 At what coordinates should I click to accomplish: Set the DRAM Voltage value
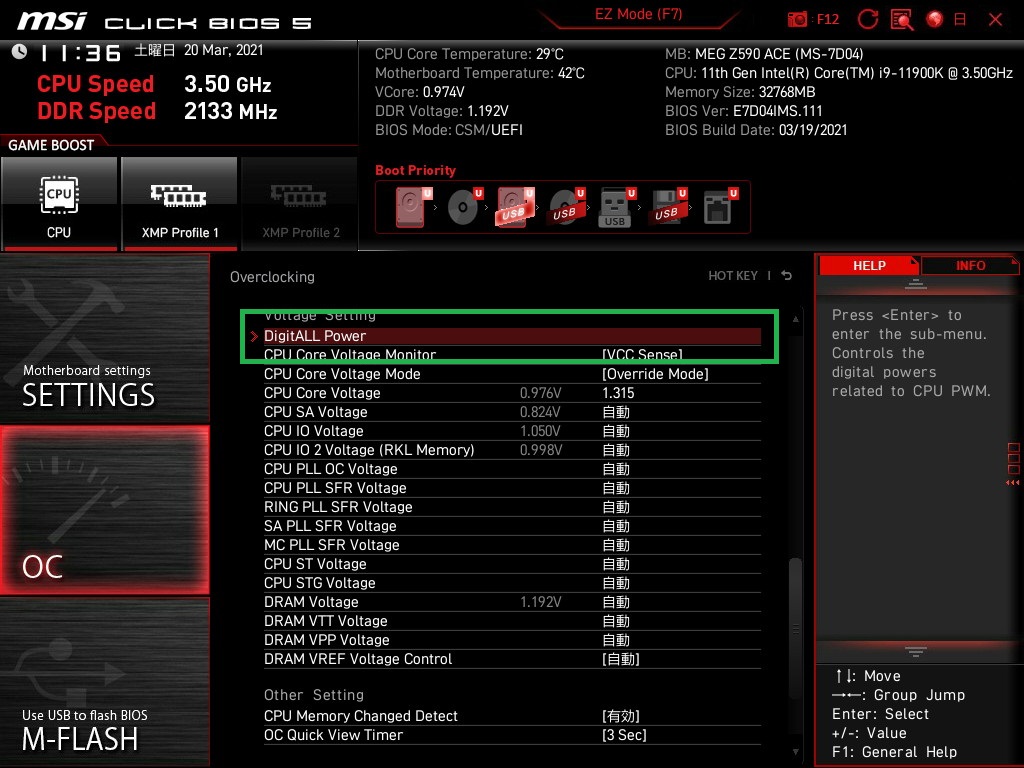coord(616,601)
